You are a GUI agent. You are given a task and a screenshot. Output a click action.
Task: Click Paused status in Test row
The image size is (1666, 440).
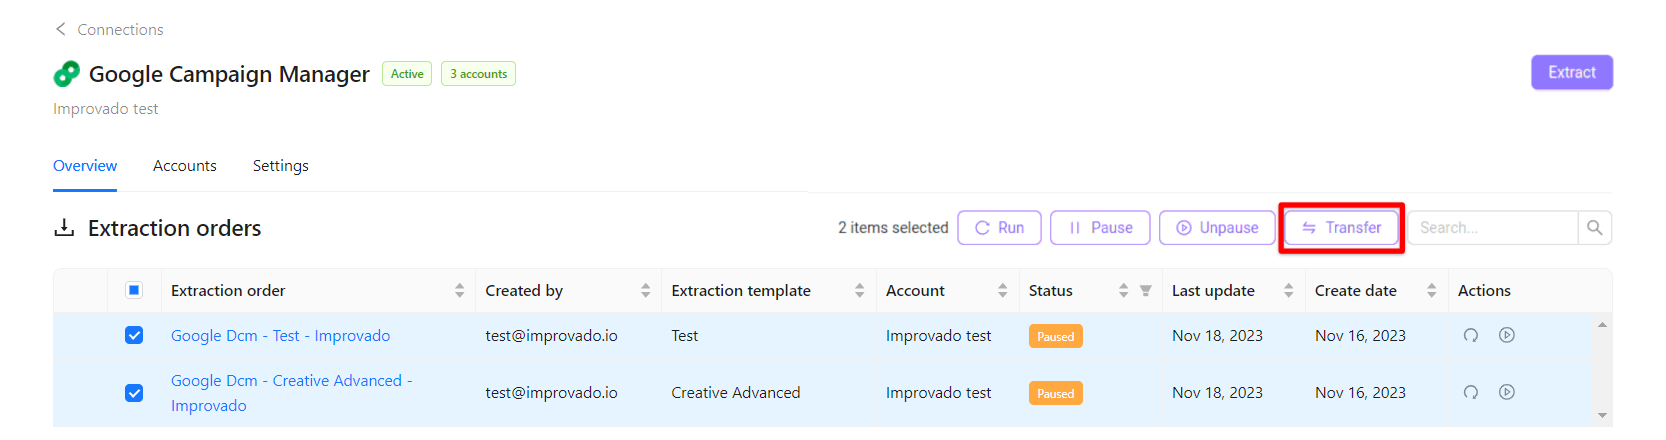click(1056, 336)
